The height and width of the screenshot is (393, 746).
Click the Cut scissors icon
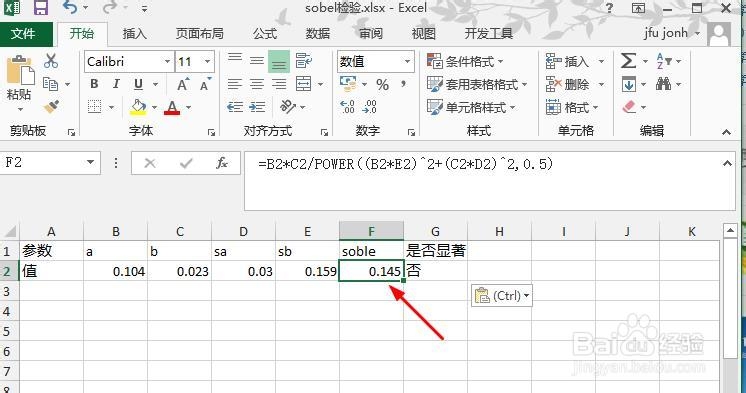51,61
